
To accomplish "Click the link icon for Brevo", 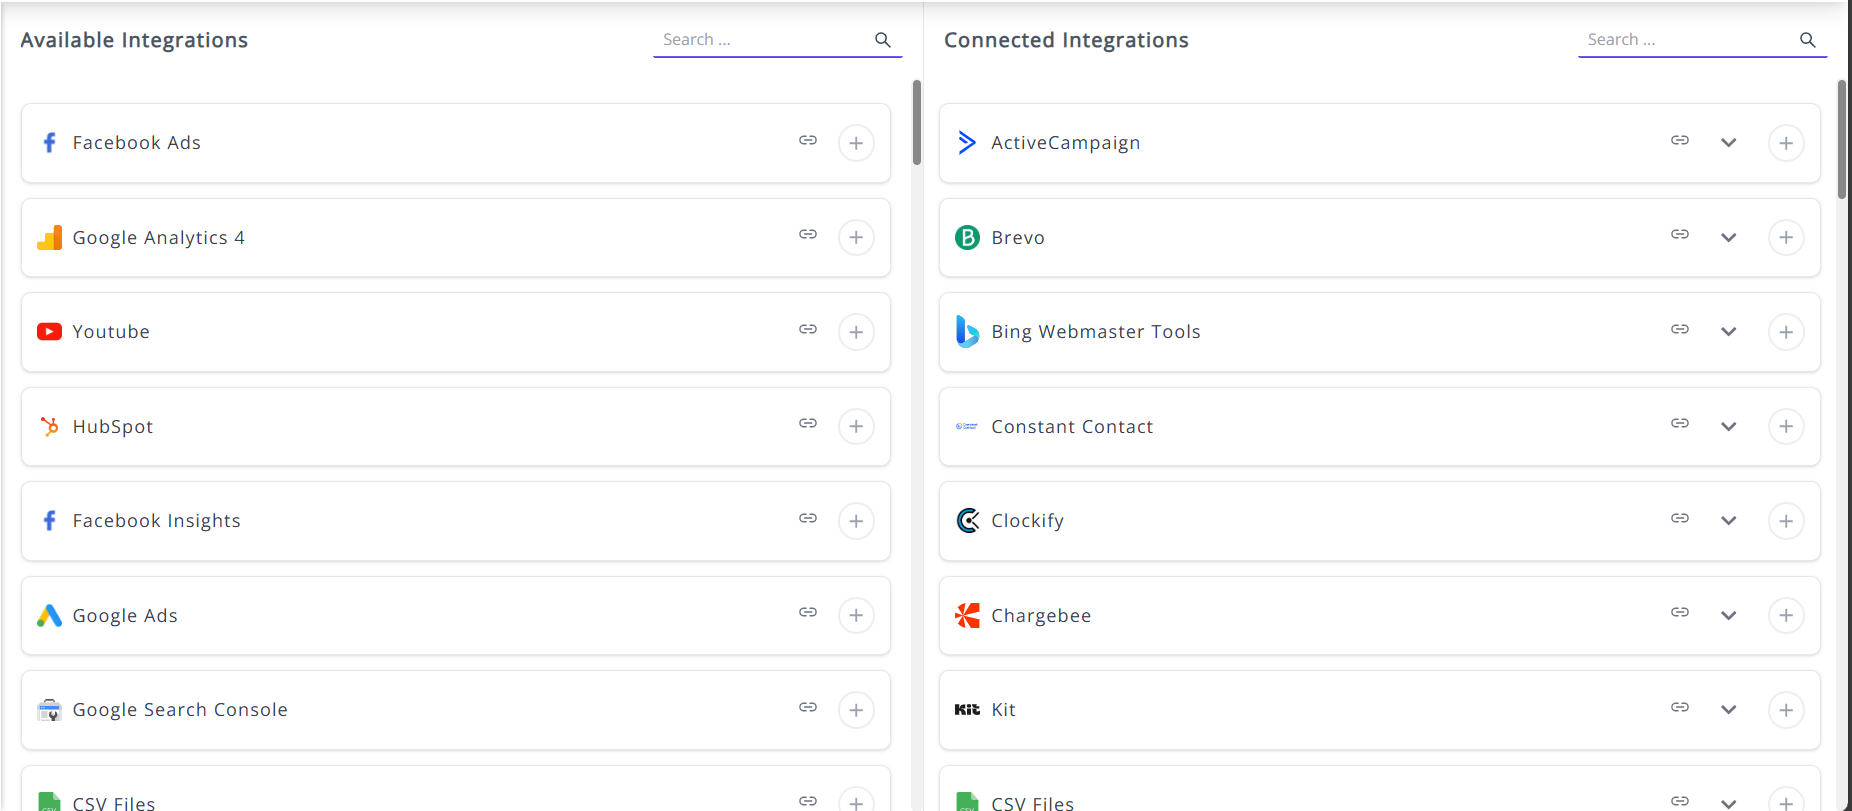I will 1680,234.
